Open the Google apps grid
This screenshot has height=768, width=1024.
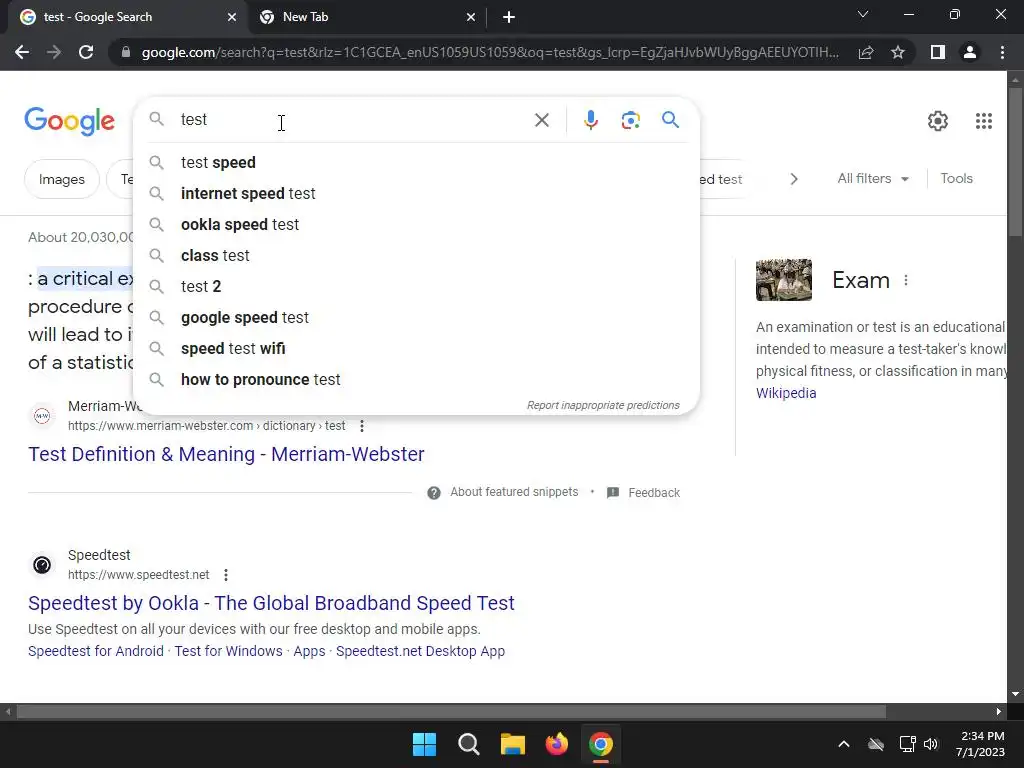[x=984, y=121]
